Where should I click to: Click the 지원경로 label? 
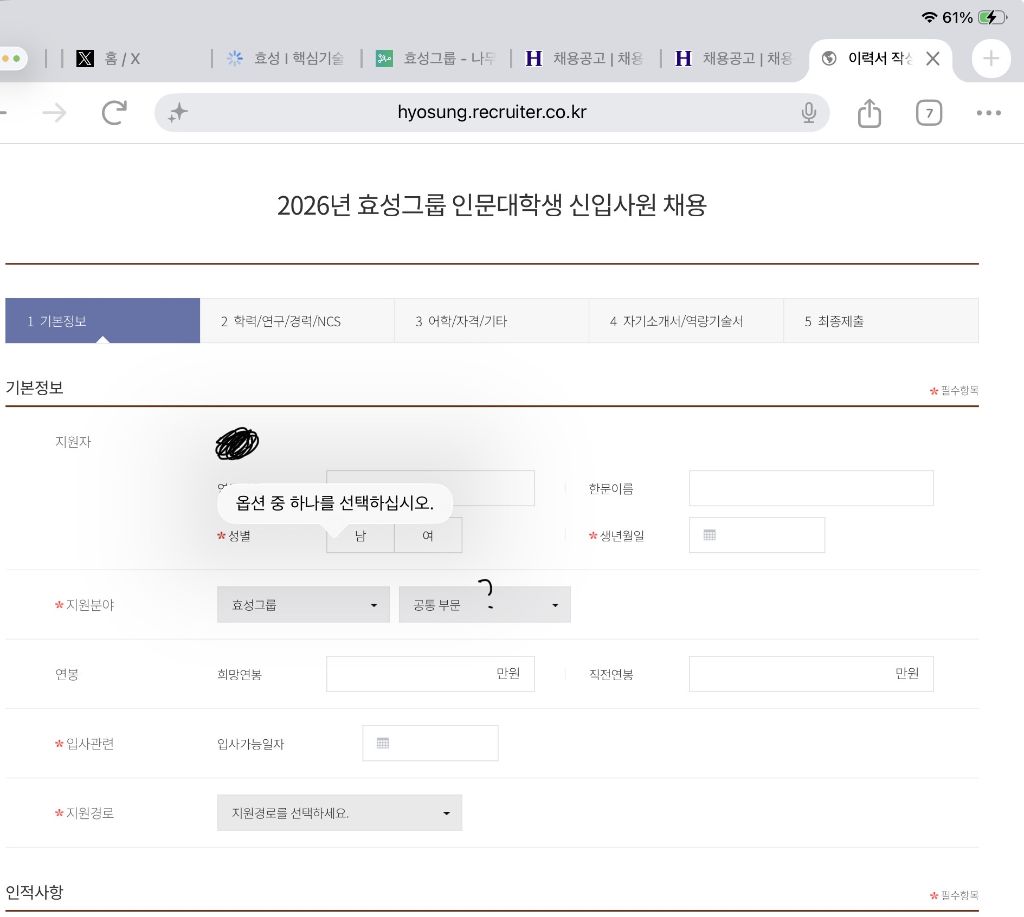(x=90, y=812)
